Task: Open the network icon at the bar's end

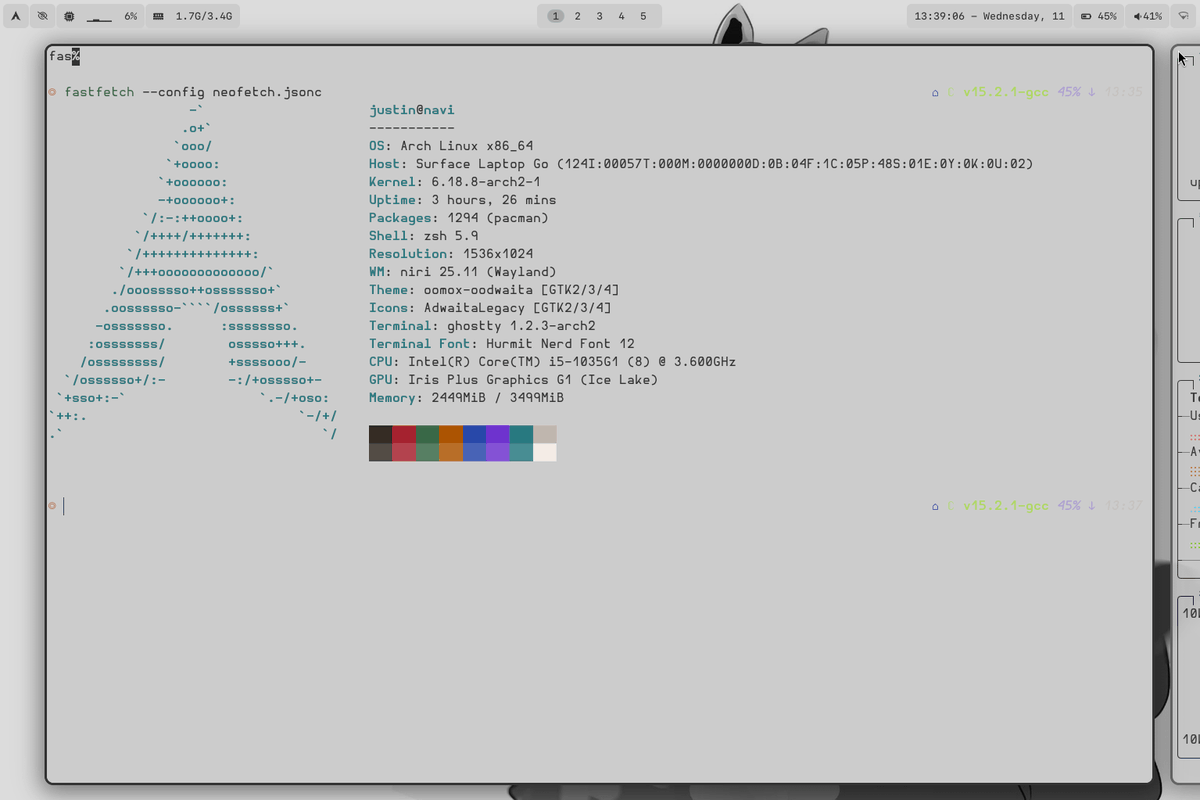Action: (1184, 16)
